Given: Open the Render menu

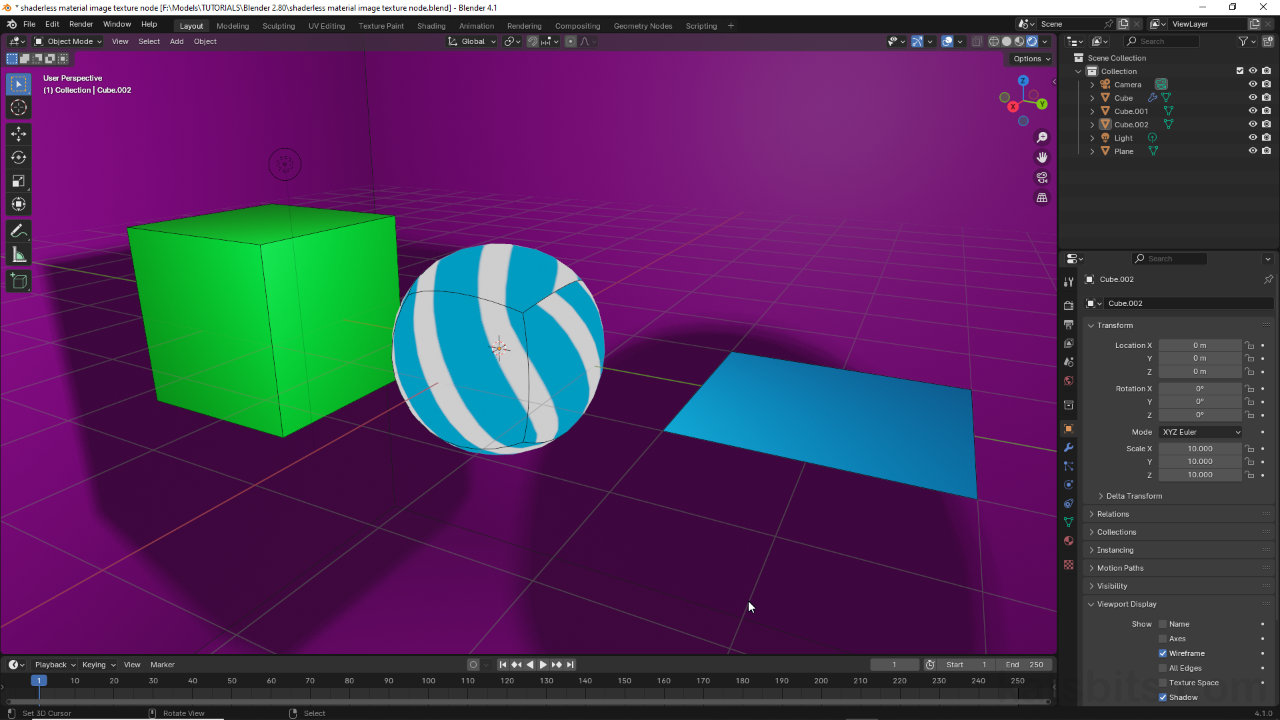Looking at the screenshot, I should click(81, 24).
